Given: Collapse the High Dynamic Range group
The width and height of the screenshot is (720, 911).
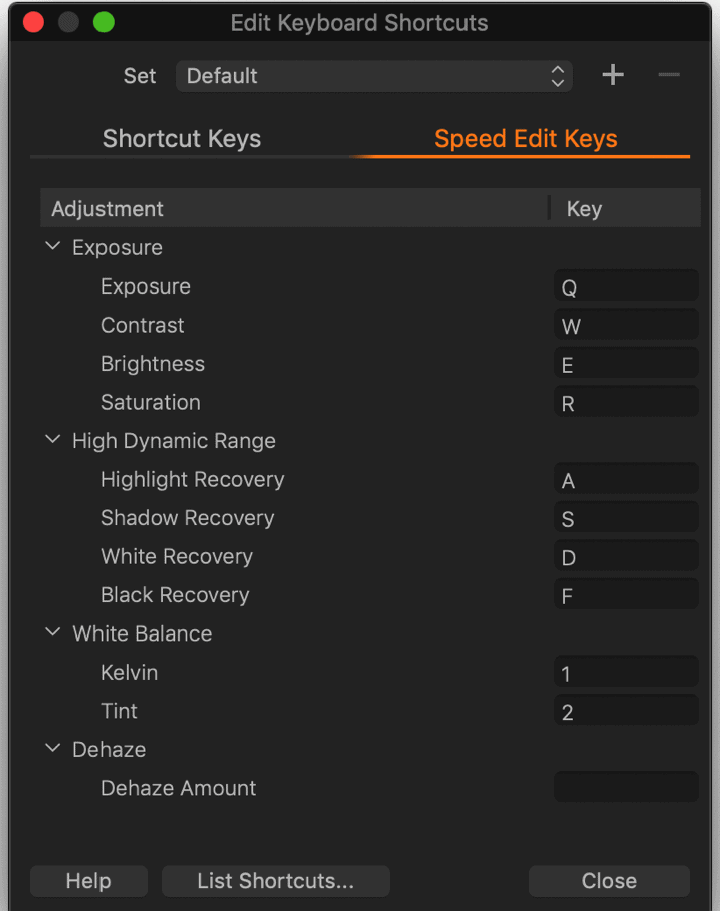Looking at the screenshot, I should (52, 440).
